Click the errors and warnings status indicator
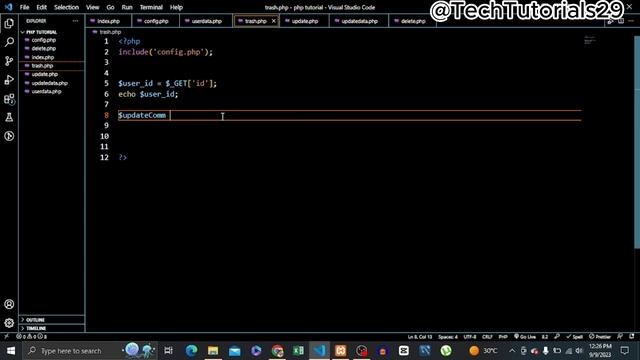640x360 pixels. (31, 337)
